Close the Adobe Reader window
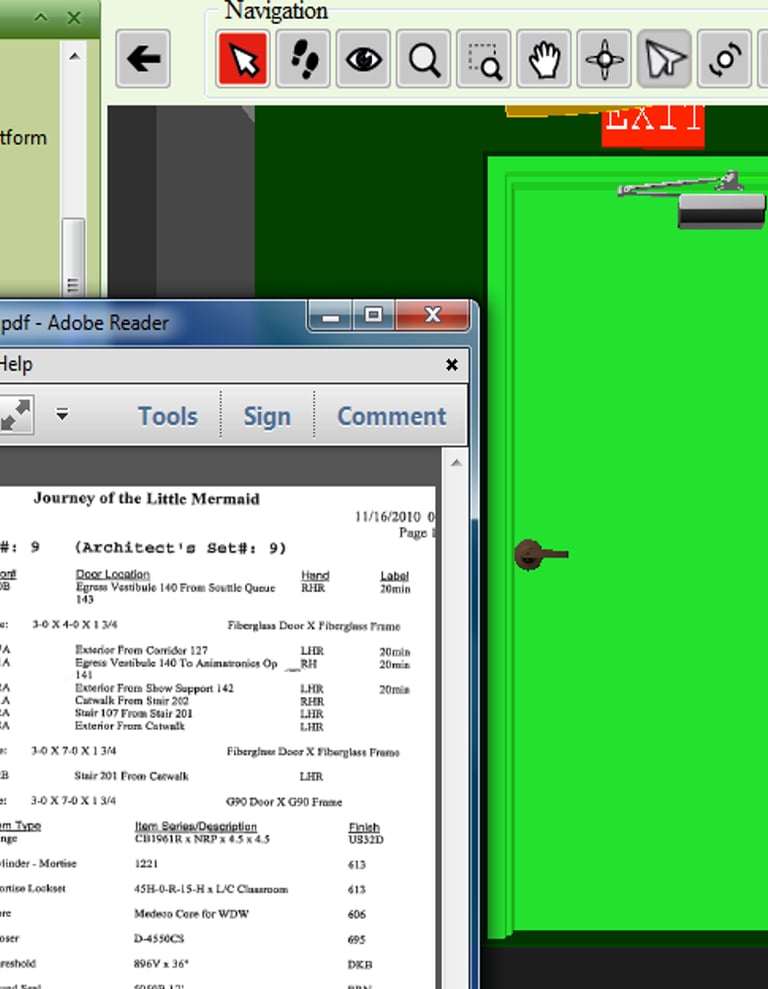Image resolution: width=768 pixels, height=989 pixels. [433, 315]
